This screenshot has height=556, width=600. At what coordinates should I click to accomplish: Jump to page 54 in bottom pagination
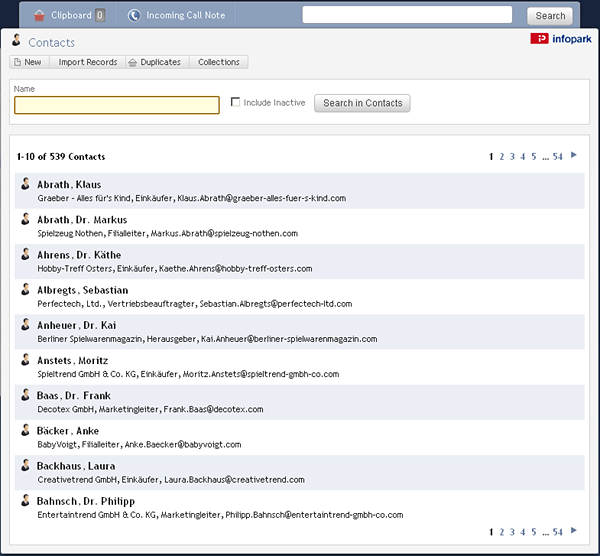pos(558,532)
